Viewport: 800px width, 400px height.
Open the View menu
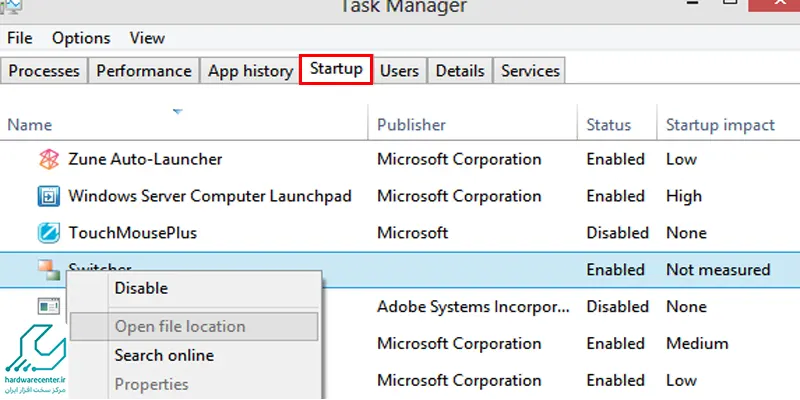(147, 38)
